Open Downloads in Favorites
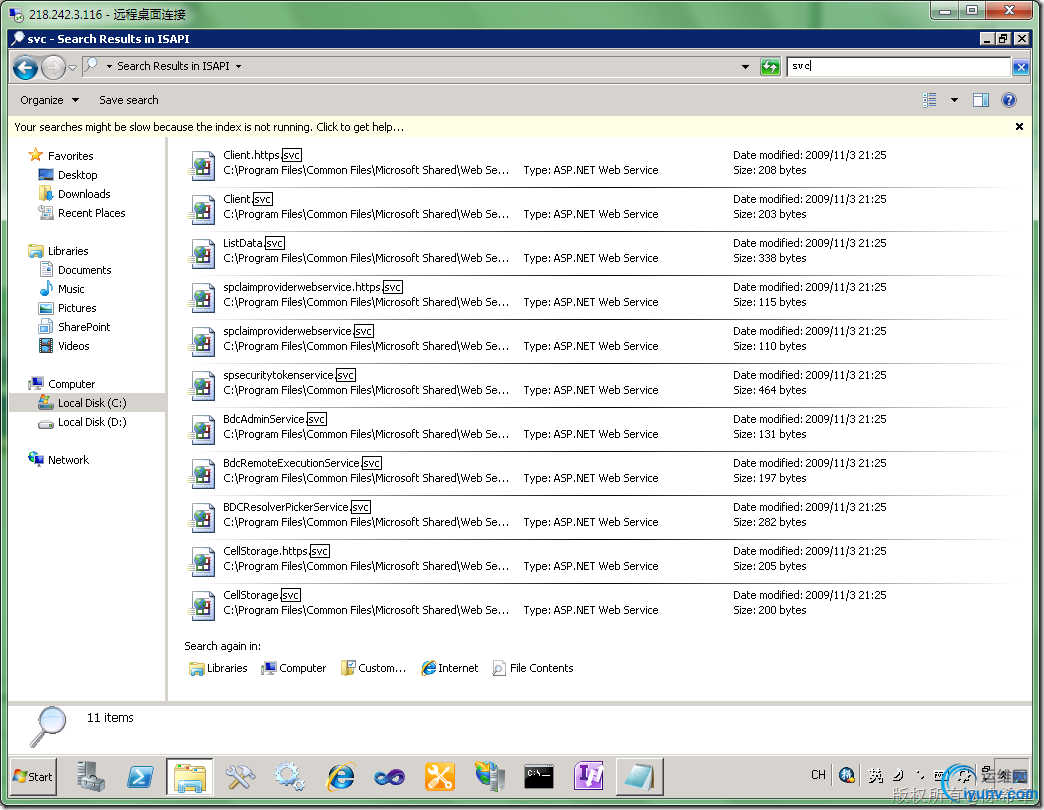This screenshot has height=810, width=1044. click(x=75, y=194)
